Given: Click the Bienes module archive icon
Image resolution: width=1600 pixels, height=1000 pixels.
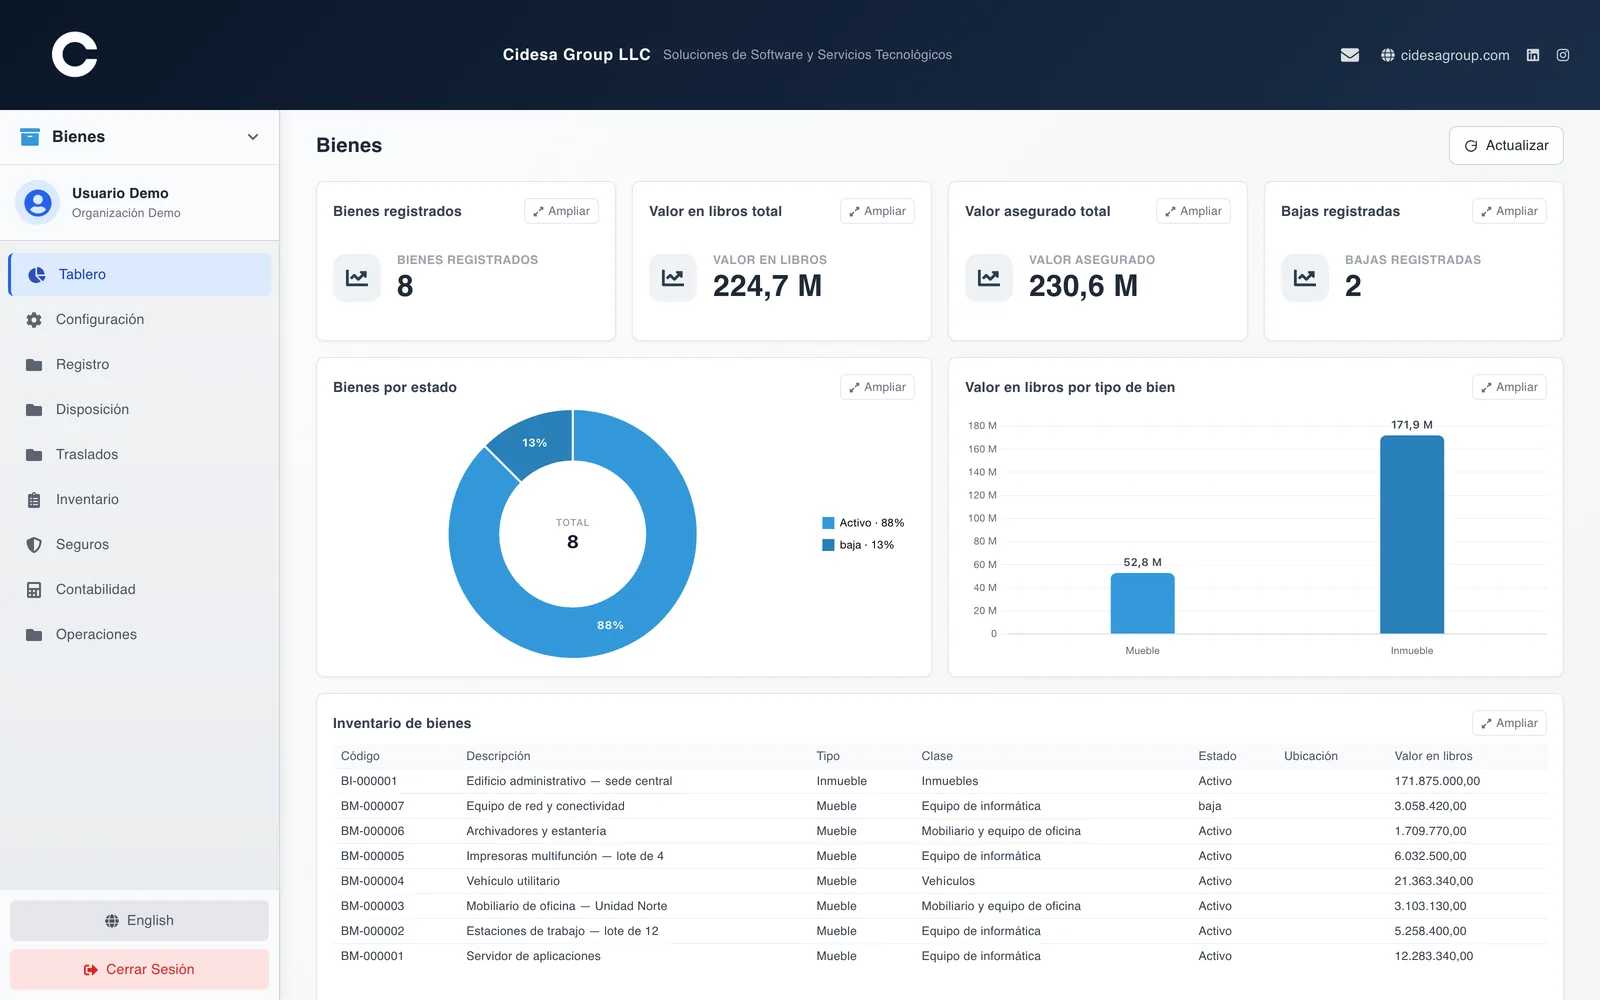Looking at the screenshot, I should point(30,137).
